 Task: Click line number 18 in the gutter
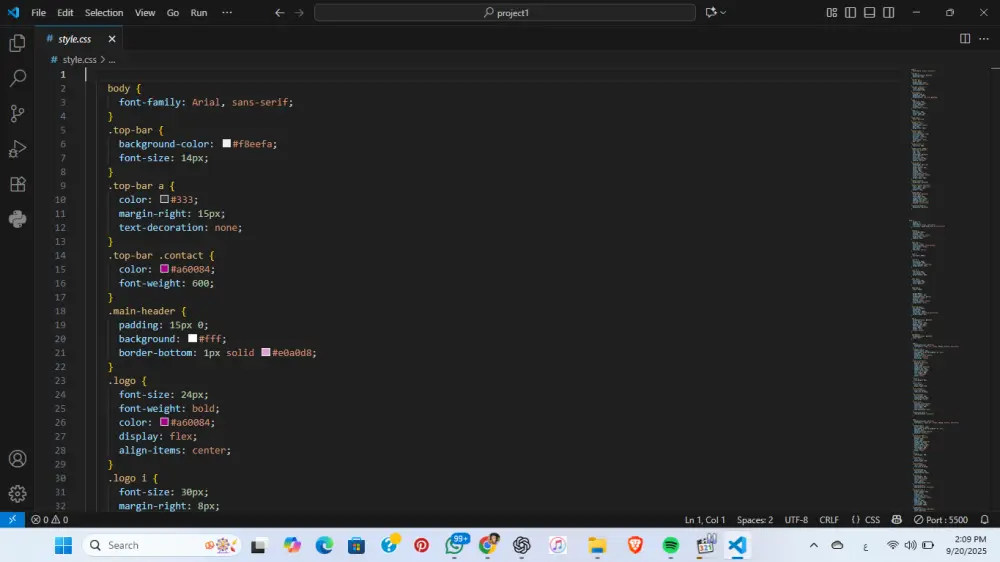click(x=60, y=311)
